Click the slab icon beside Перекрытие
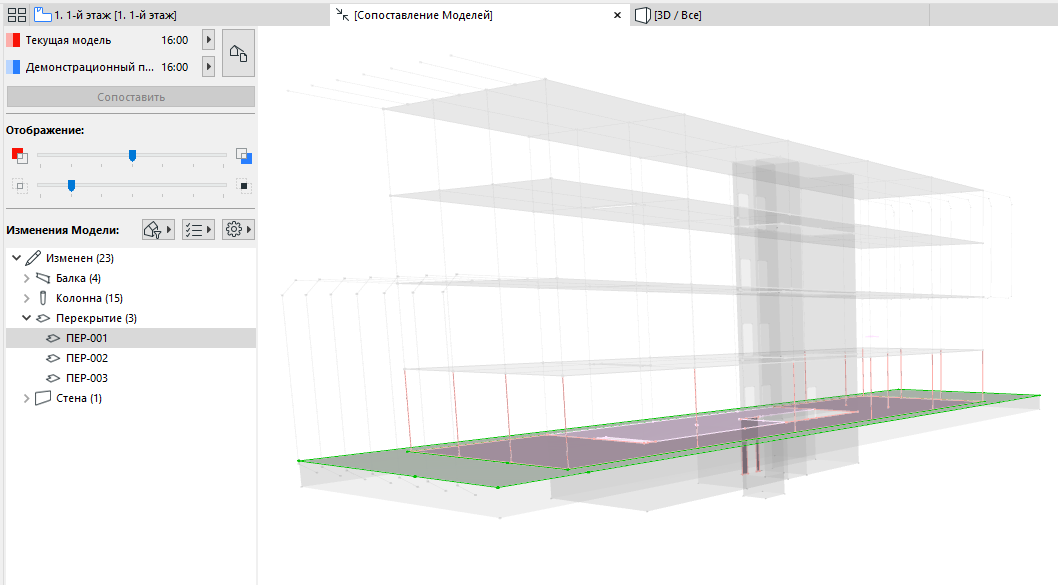 (43, 318)
